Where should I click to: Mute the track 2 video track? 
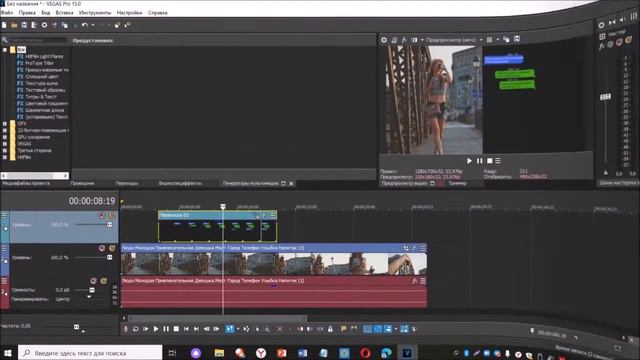tap(102, 248)
